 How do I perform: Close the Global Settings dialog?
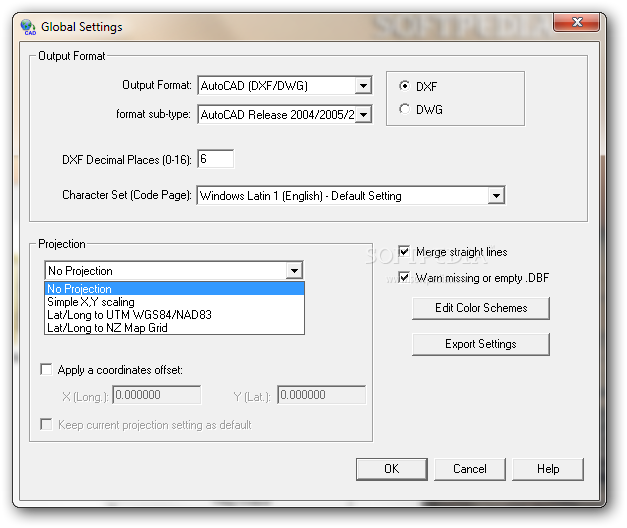pos(576,22)
